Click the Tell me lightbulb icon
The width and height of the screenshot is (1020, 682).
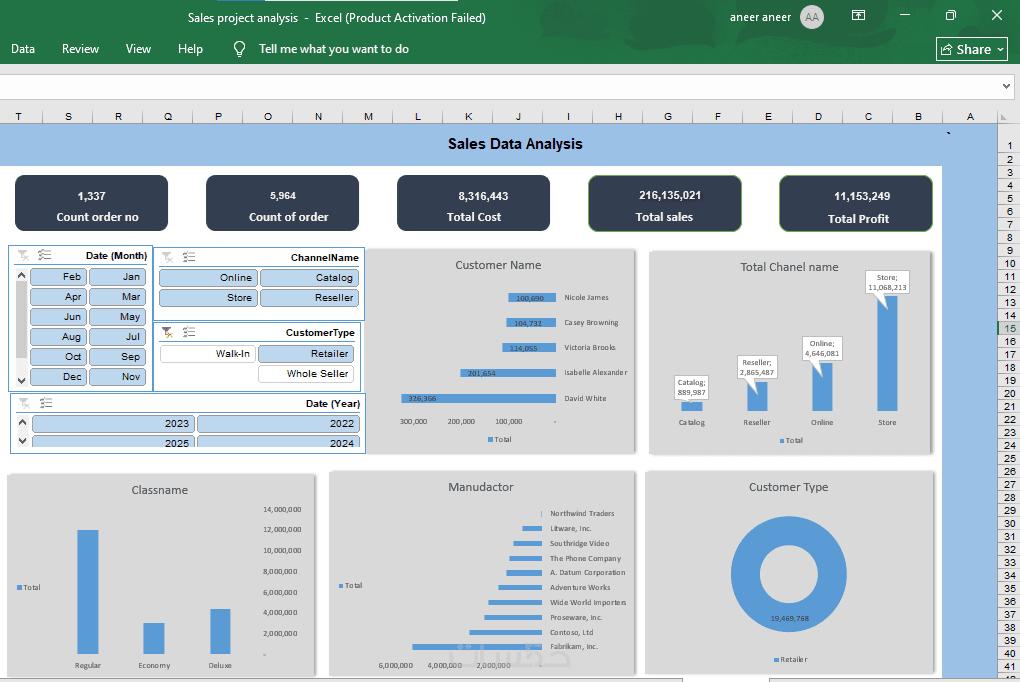coord(239,49)
